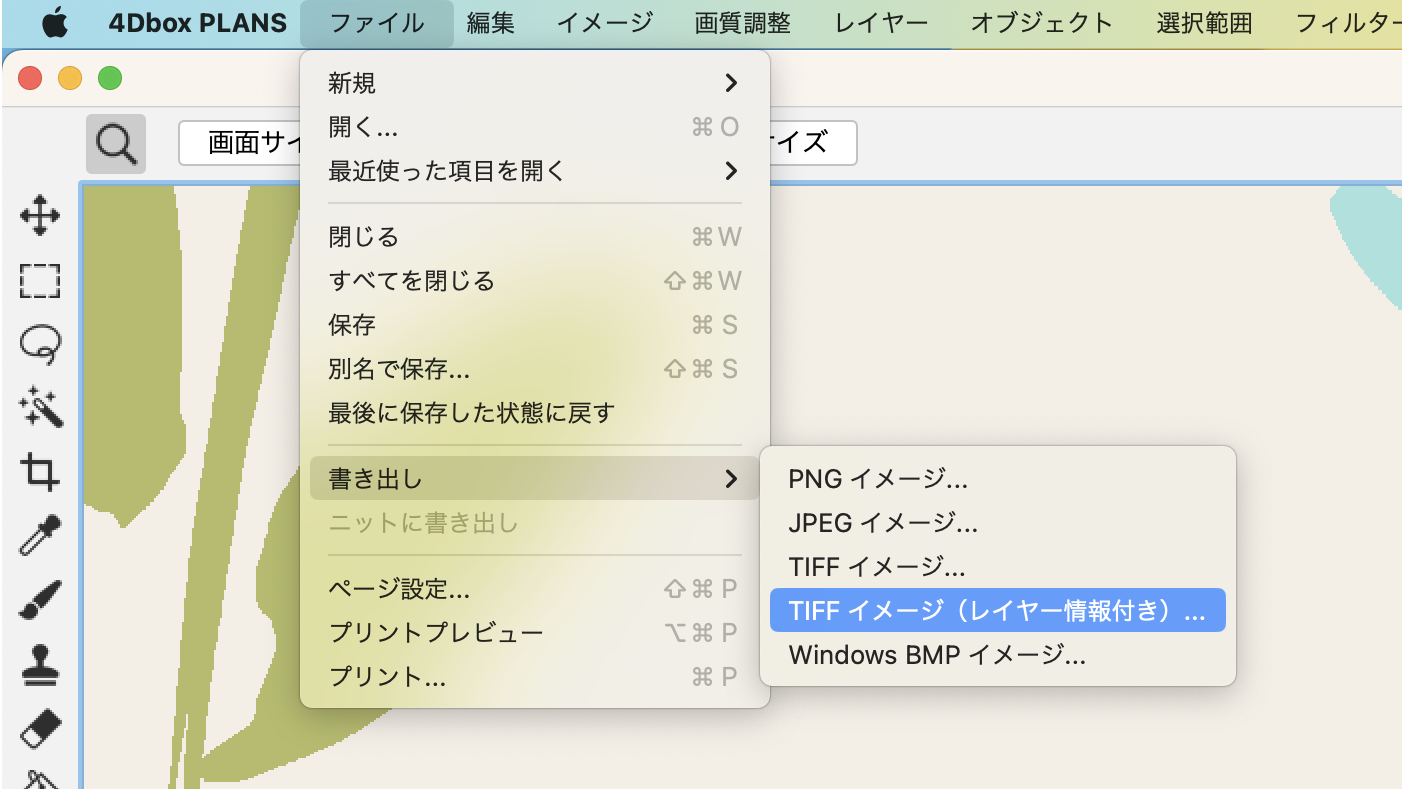Expand the 最近使った項目を開く submenu
Image resolution: width=1402 pixels, height=789 pixels.
535,171
